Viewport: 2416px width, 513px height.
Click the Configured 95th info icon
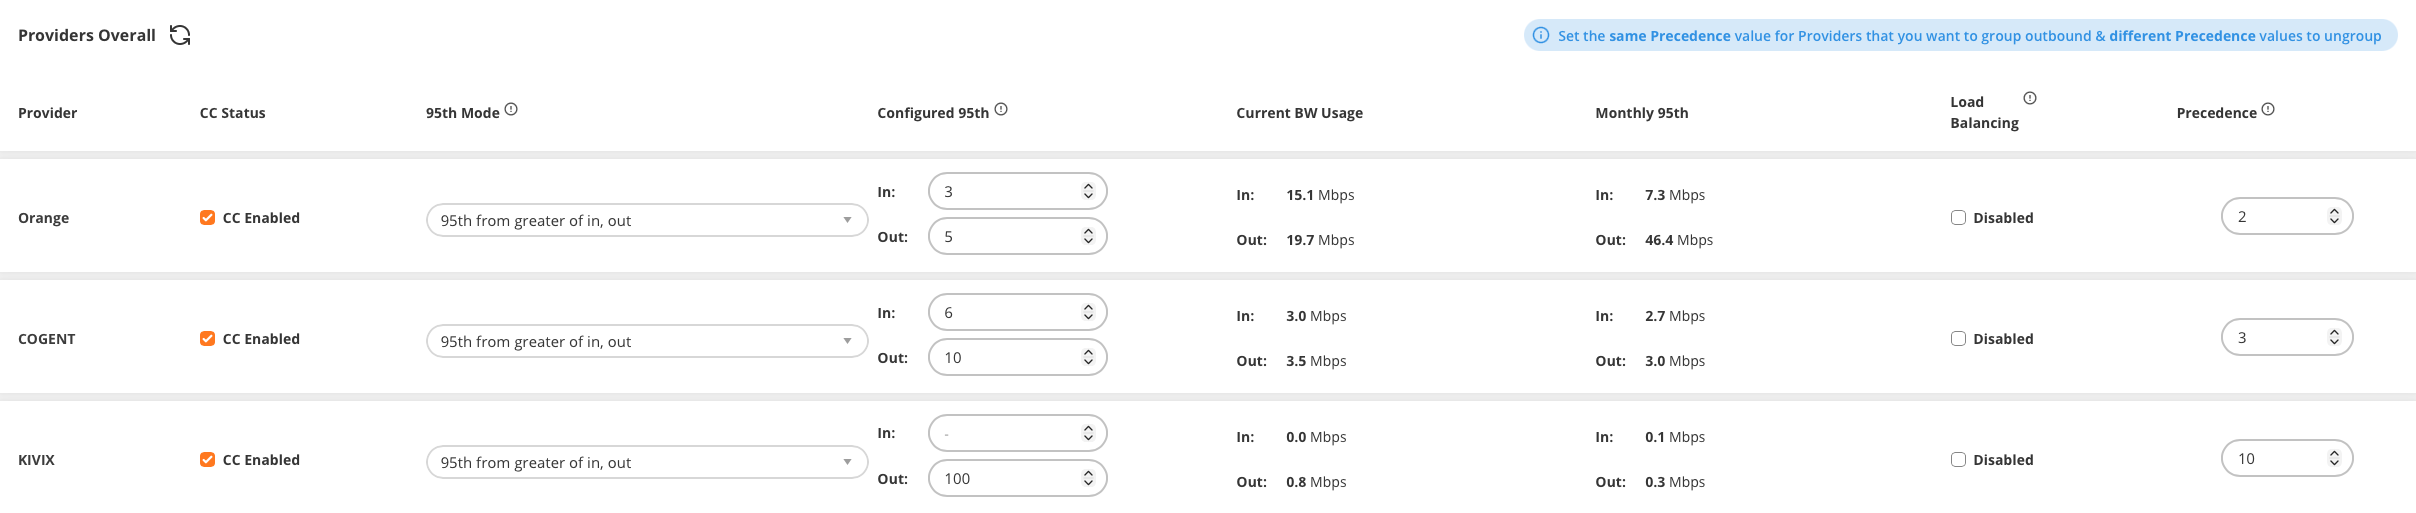pos(1001,110)
